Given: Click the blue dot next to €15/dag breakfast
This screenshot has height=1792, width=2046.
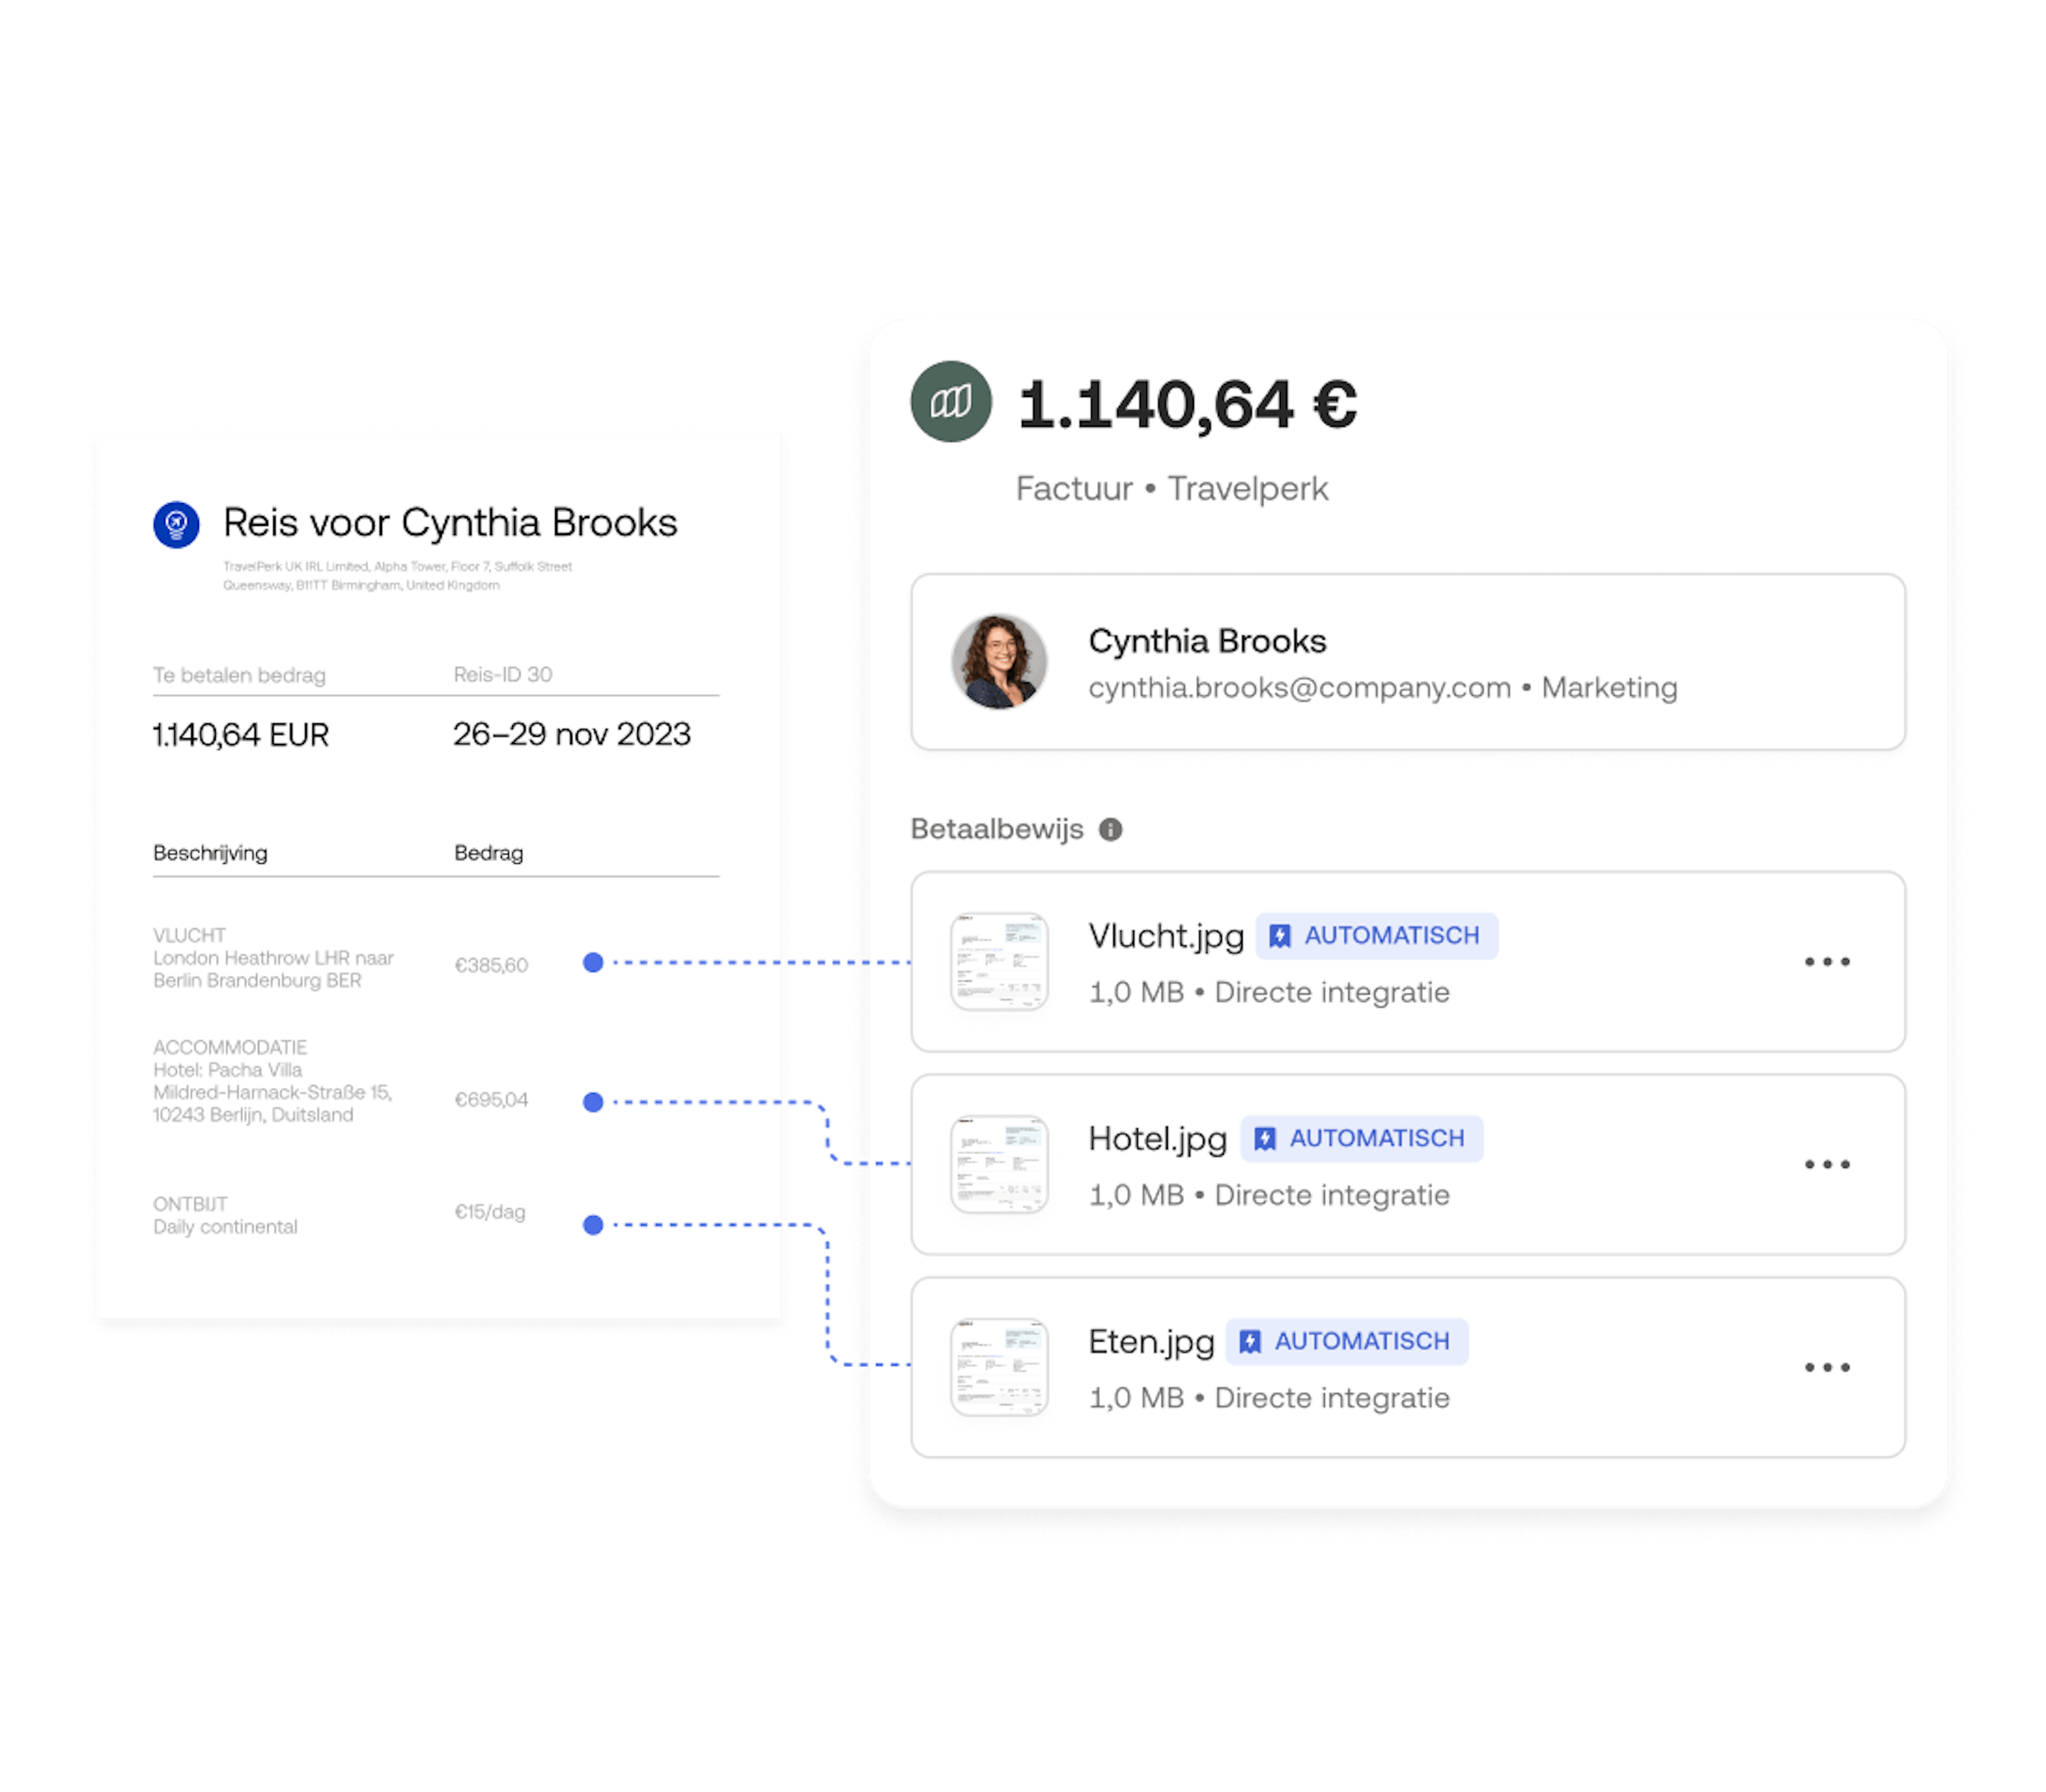Looking at the screenshot, I should point(593,1224).
